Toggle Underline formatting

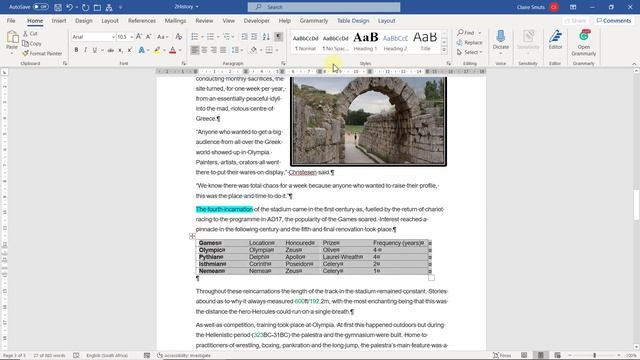95,50
